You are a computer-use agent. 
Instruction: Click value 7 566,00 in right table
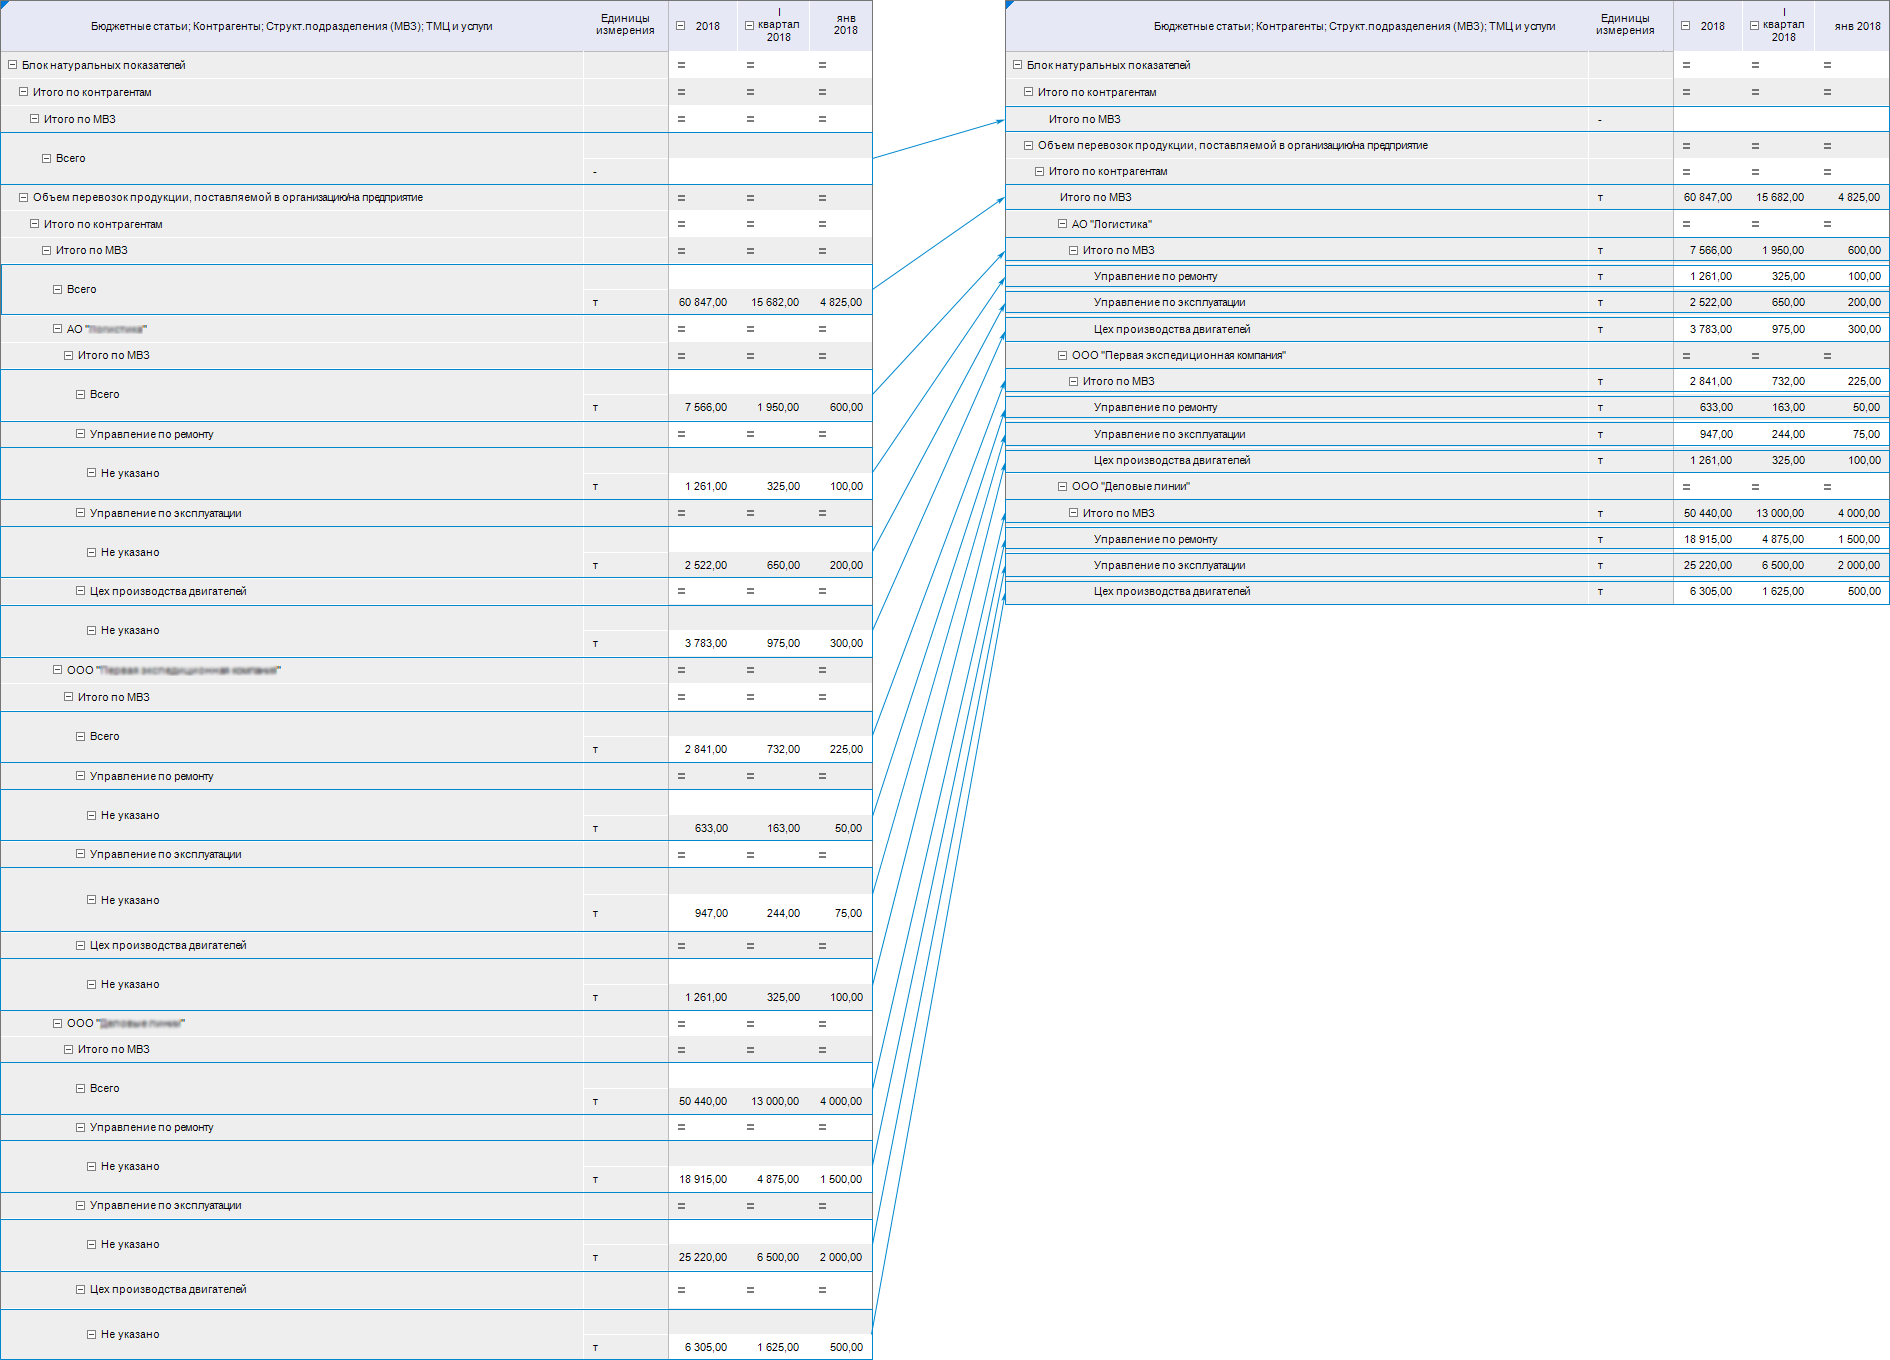click(x=1711, y=251)
